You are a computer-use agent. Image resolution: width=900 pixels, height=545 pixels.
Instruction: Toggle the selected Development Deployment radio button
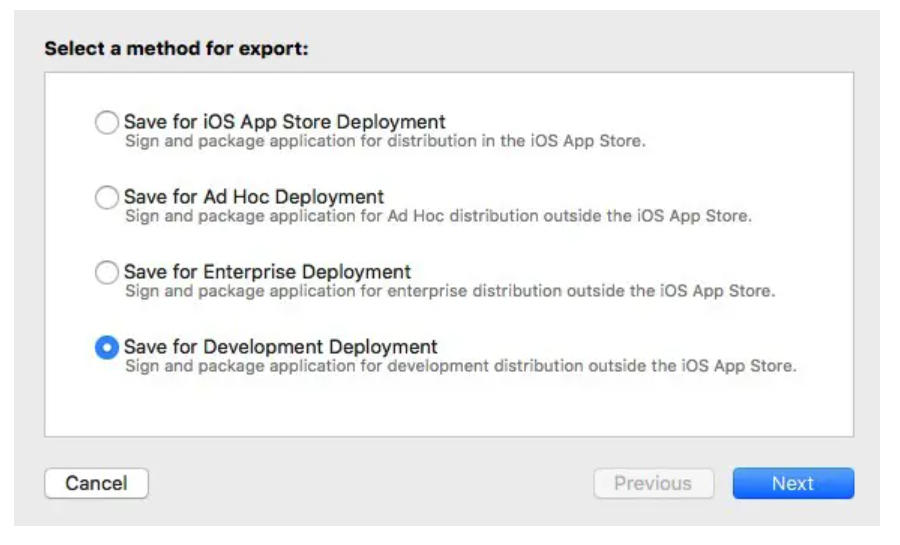pos(106,347)
